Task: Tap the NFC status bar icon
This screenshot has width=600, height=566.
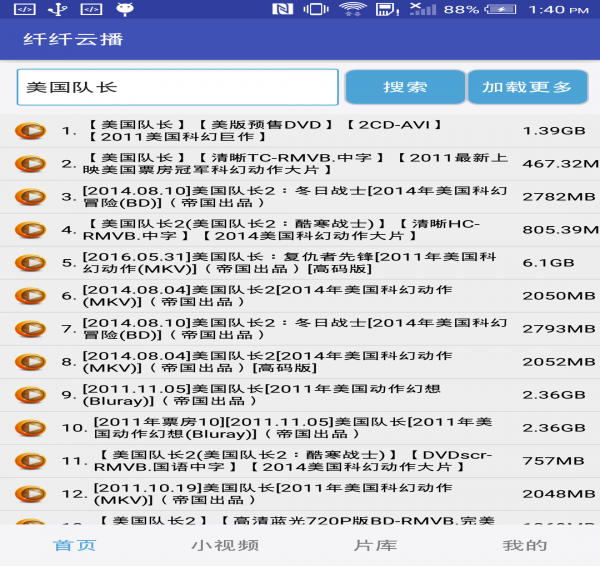Action: point(282,9)
